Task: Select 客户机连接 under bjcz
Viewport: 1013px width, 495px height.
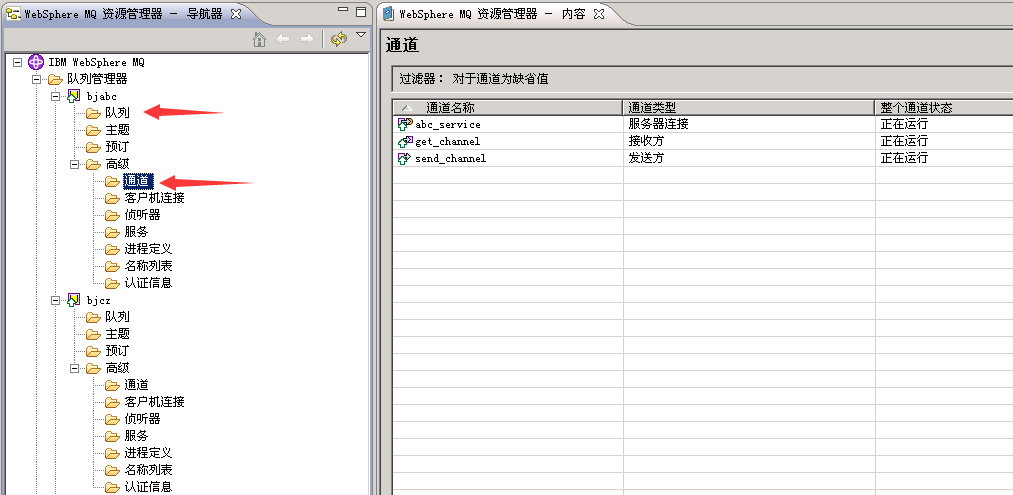Action: [x=154, y=402]
